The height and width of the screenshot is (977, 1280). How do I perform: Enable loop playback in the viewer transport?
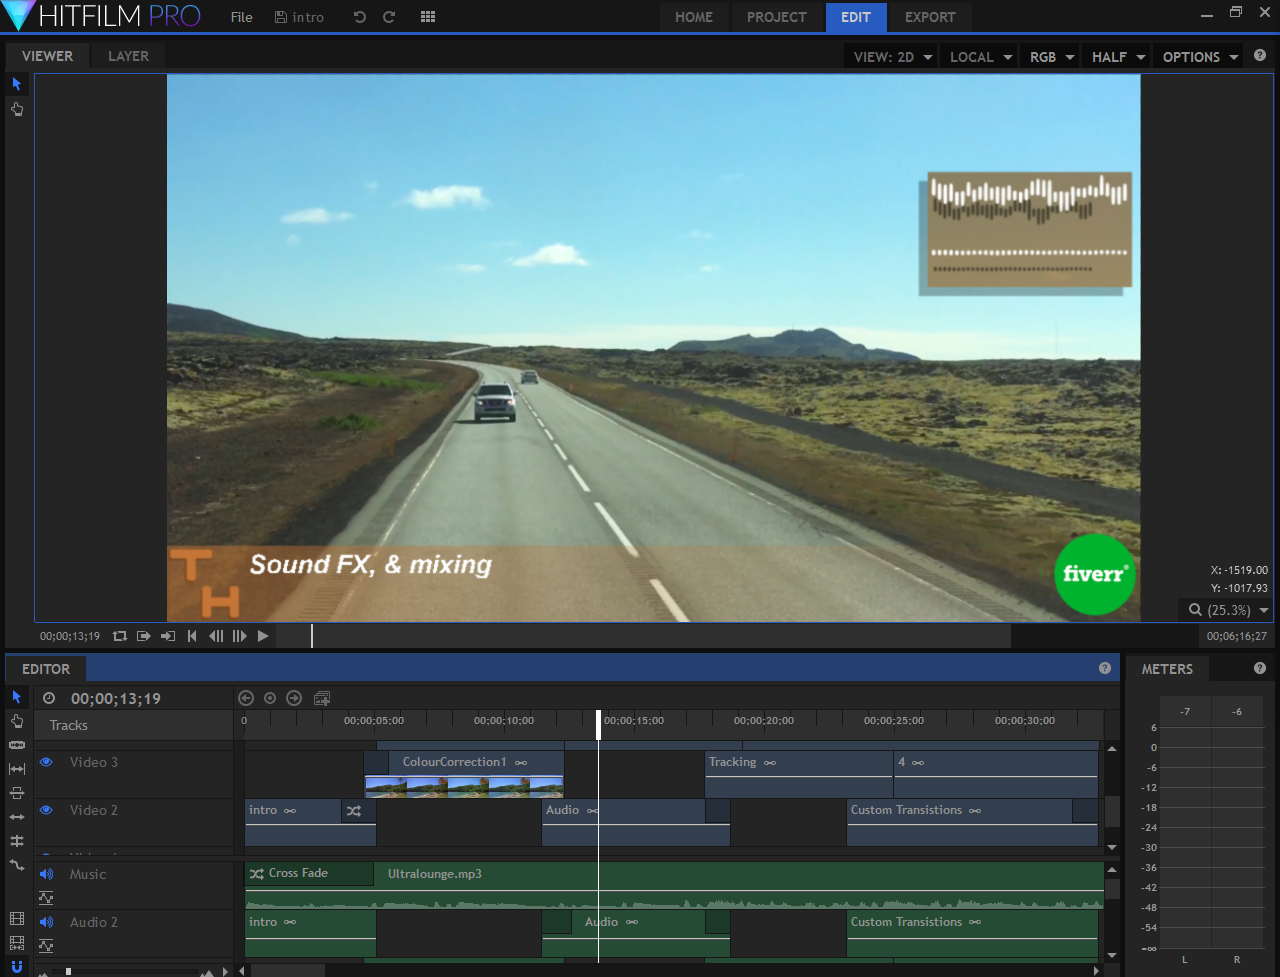click(120, 636)
